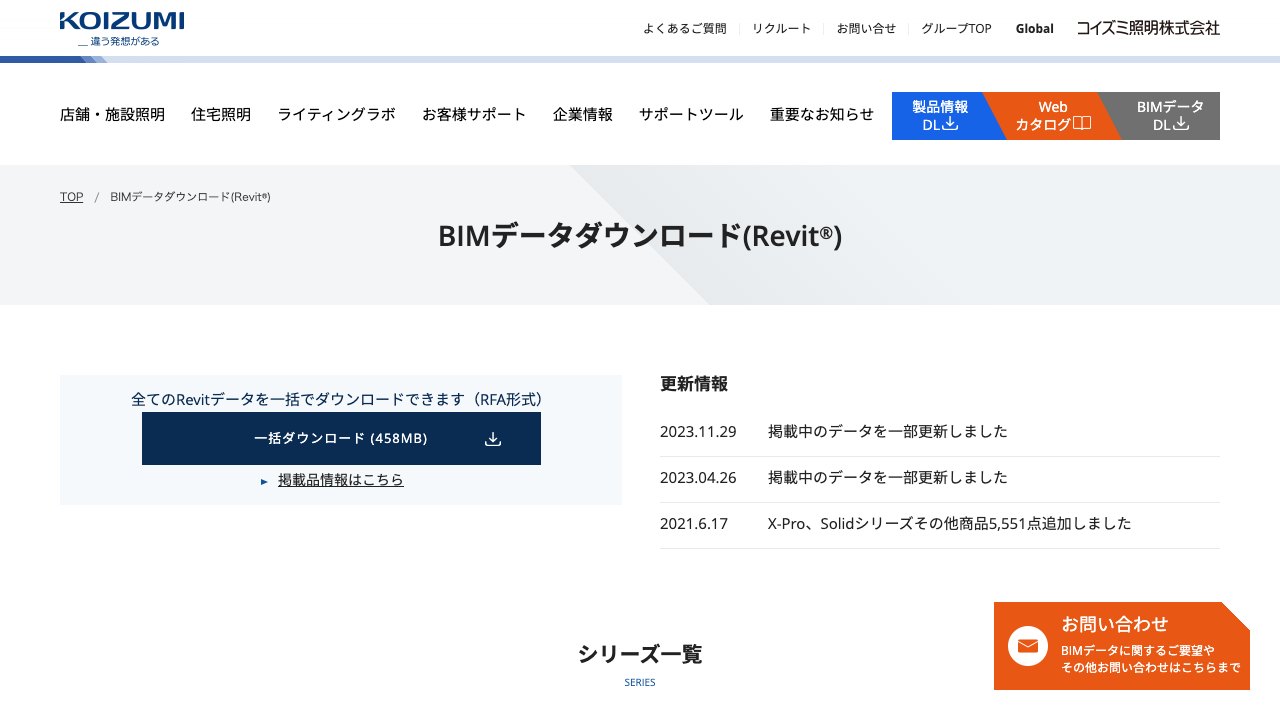The height and width of the screenshot is (720, 1280).
Task: Click the シリーズ一覧 heading
Action: click(640, 655)
